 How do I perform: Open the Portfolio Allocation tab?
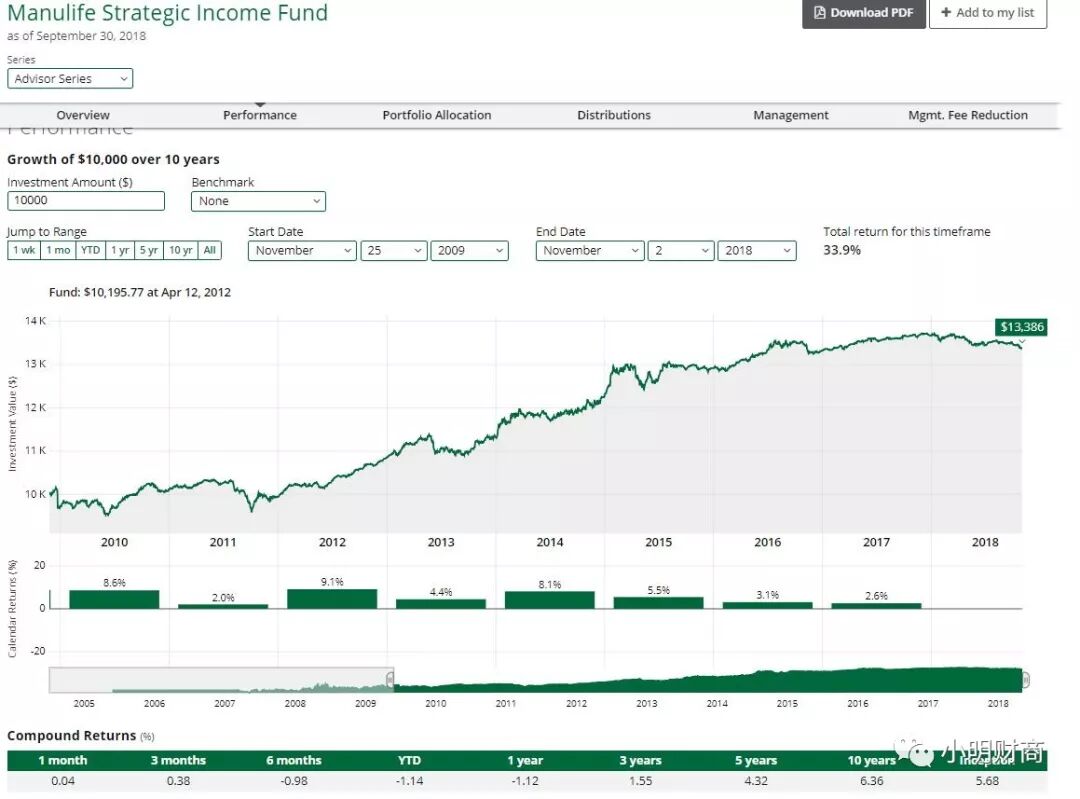(437, 115)
